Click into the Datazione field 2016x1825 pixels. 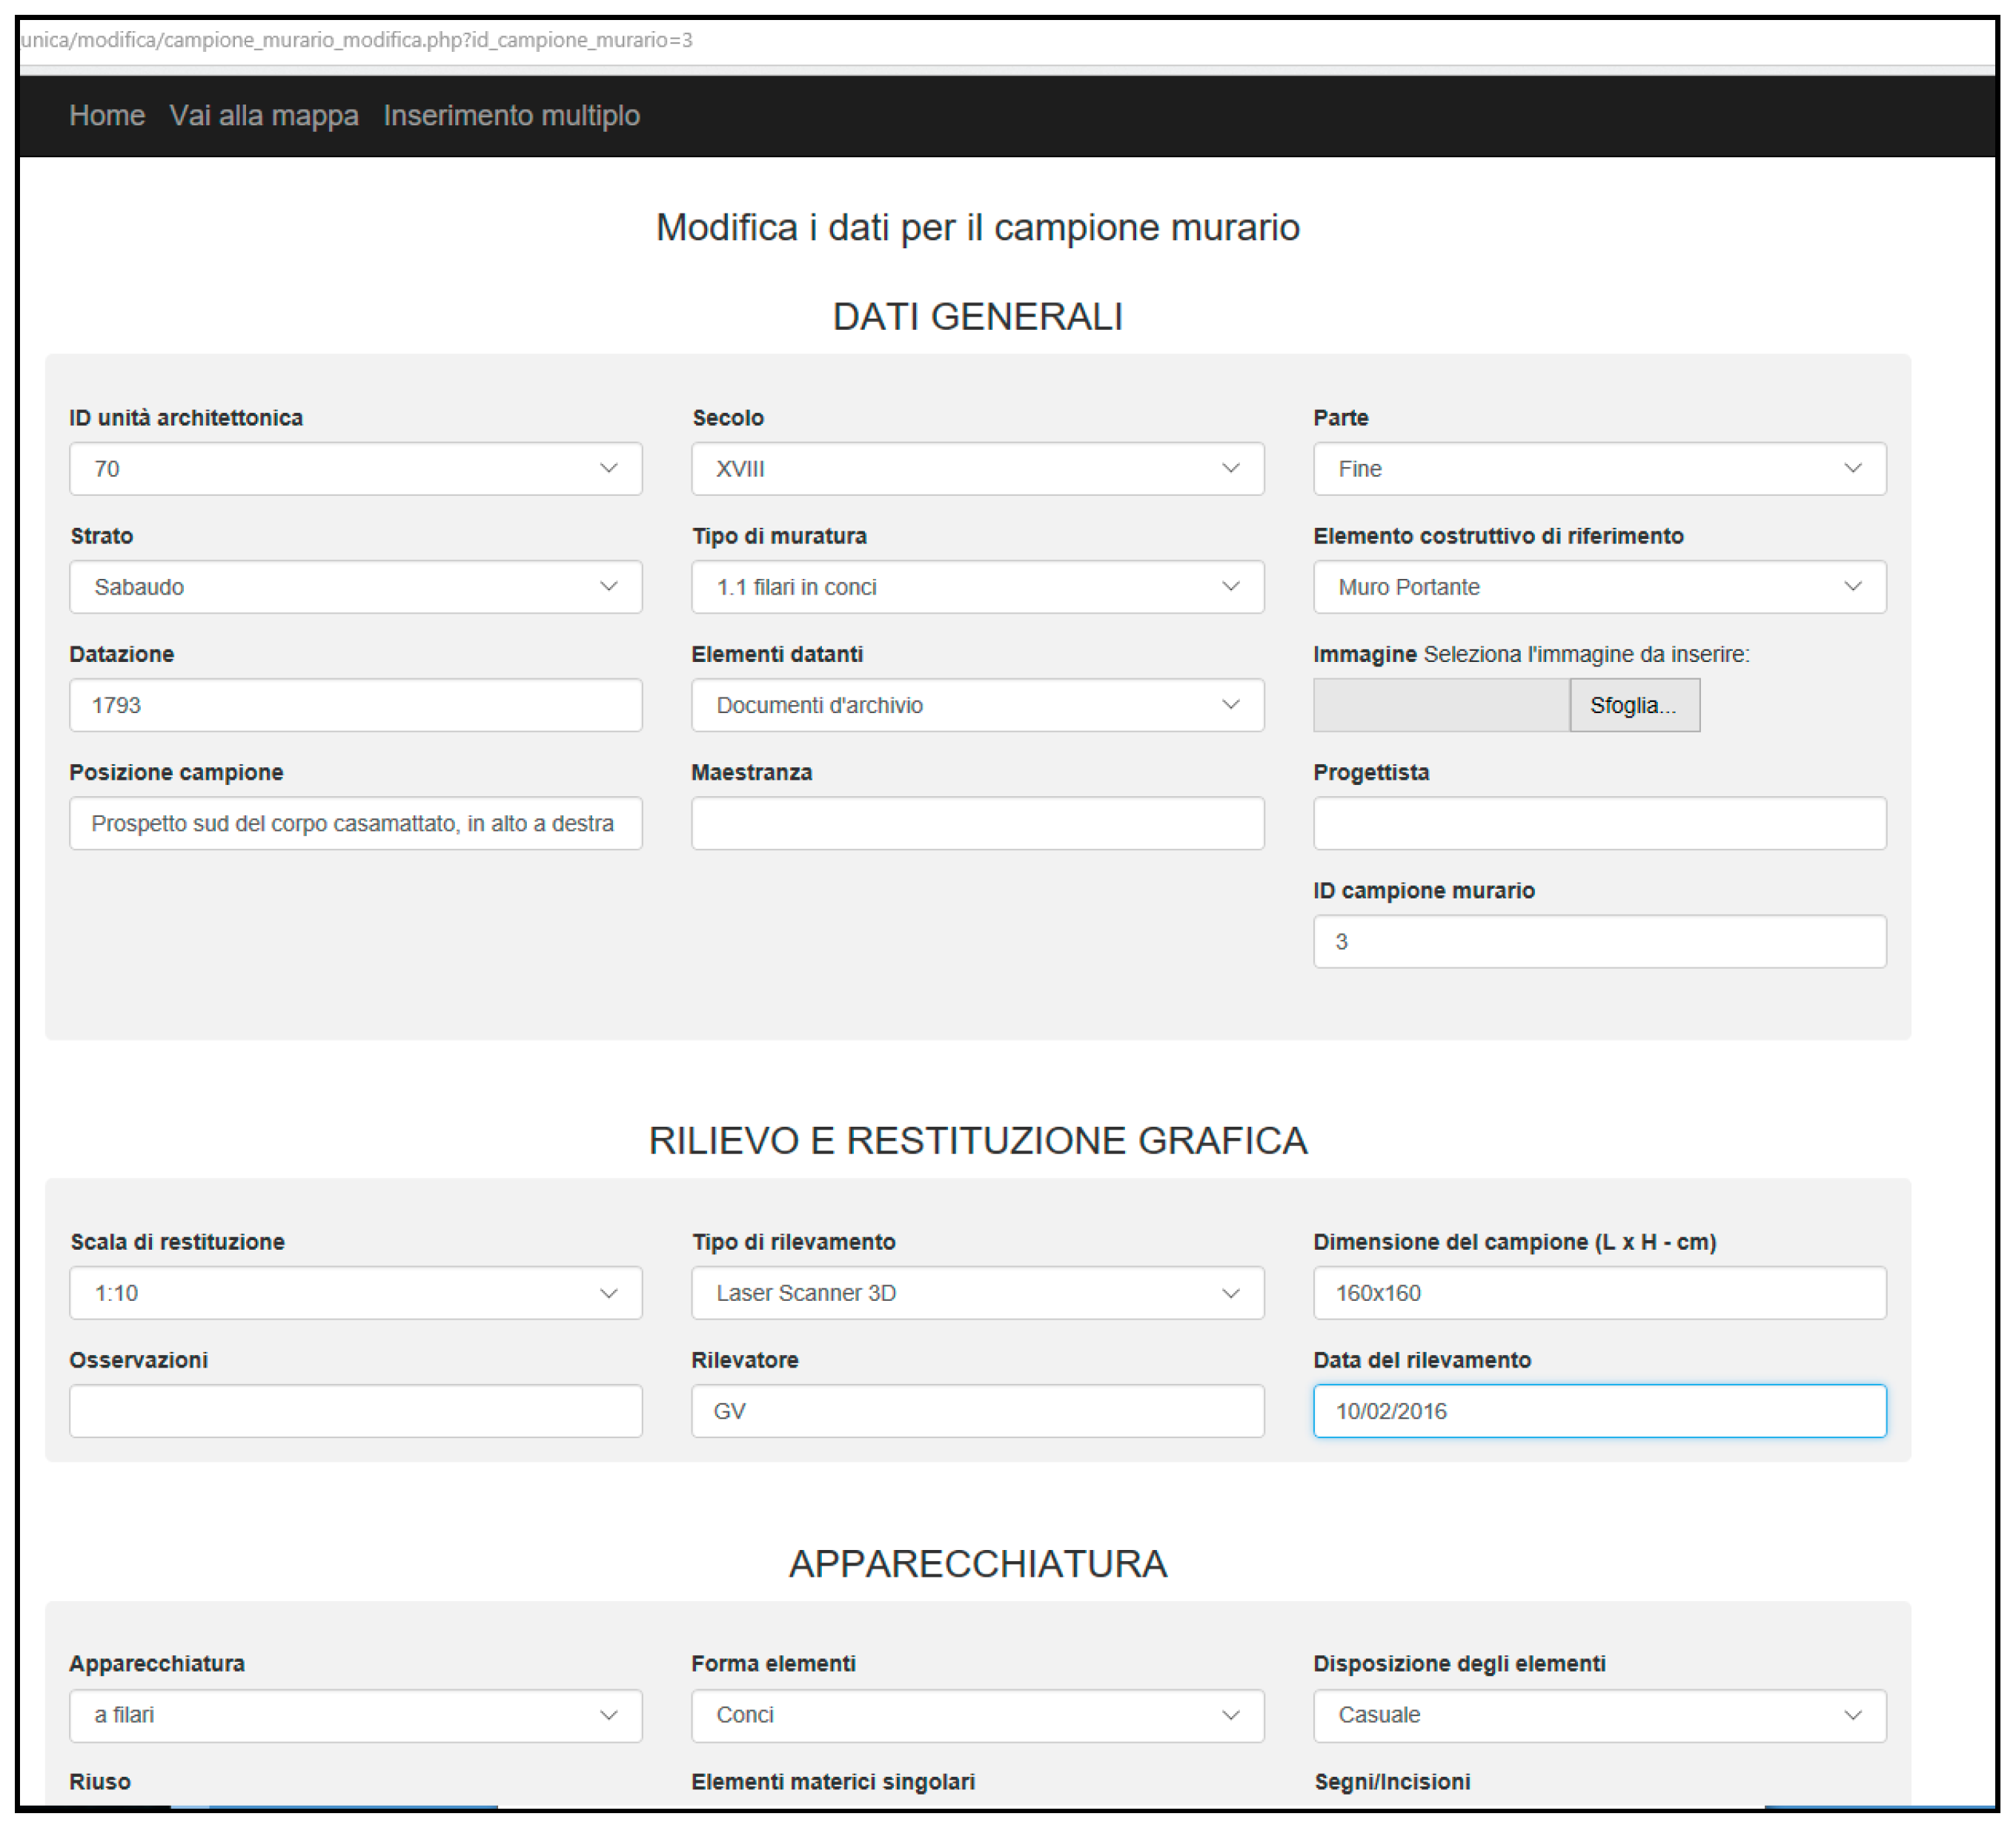(x=355, y=705)
